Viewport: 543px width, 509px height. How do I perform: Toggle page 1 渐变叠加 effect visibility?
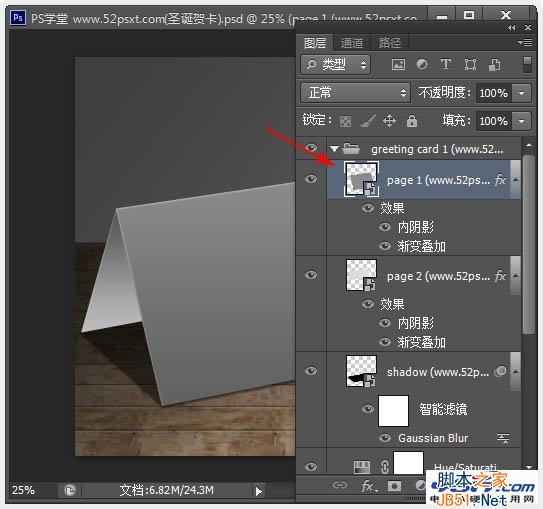[x=385, y=246]
